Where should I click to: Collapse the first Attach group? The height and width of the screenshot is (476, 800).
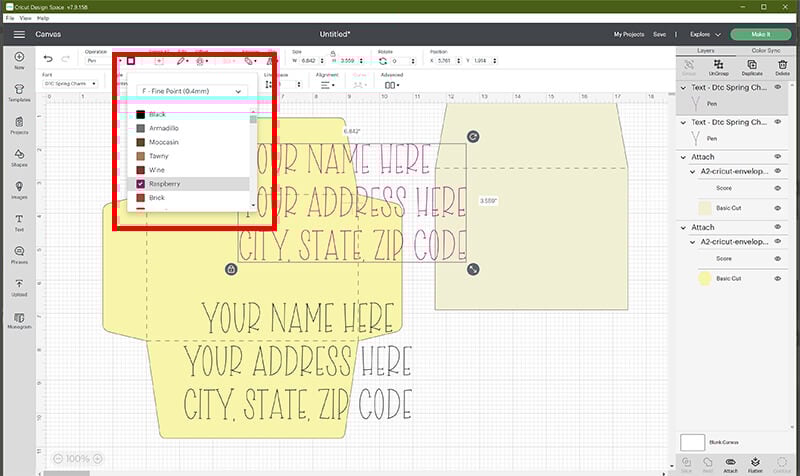coord(683,157)
